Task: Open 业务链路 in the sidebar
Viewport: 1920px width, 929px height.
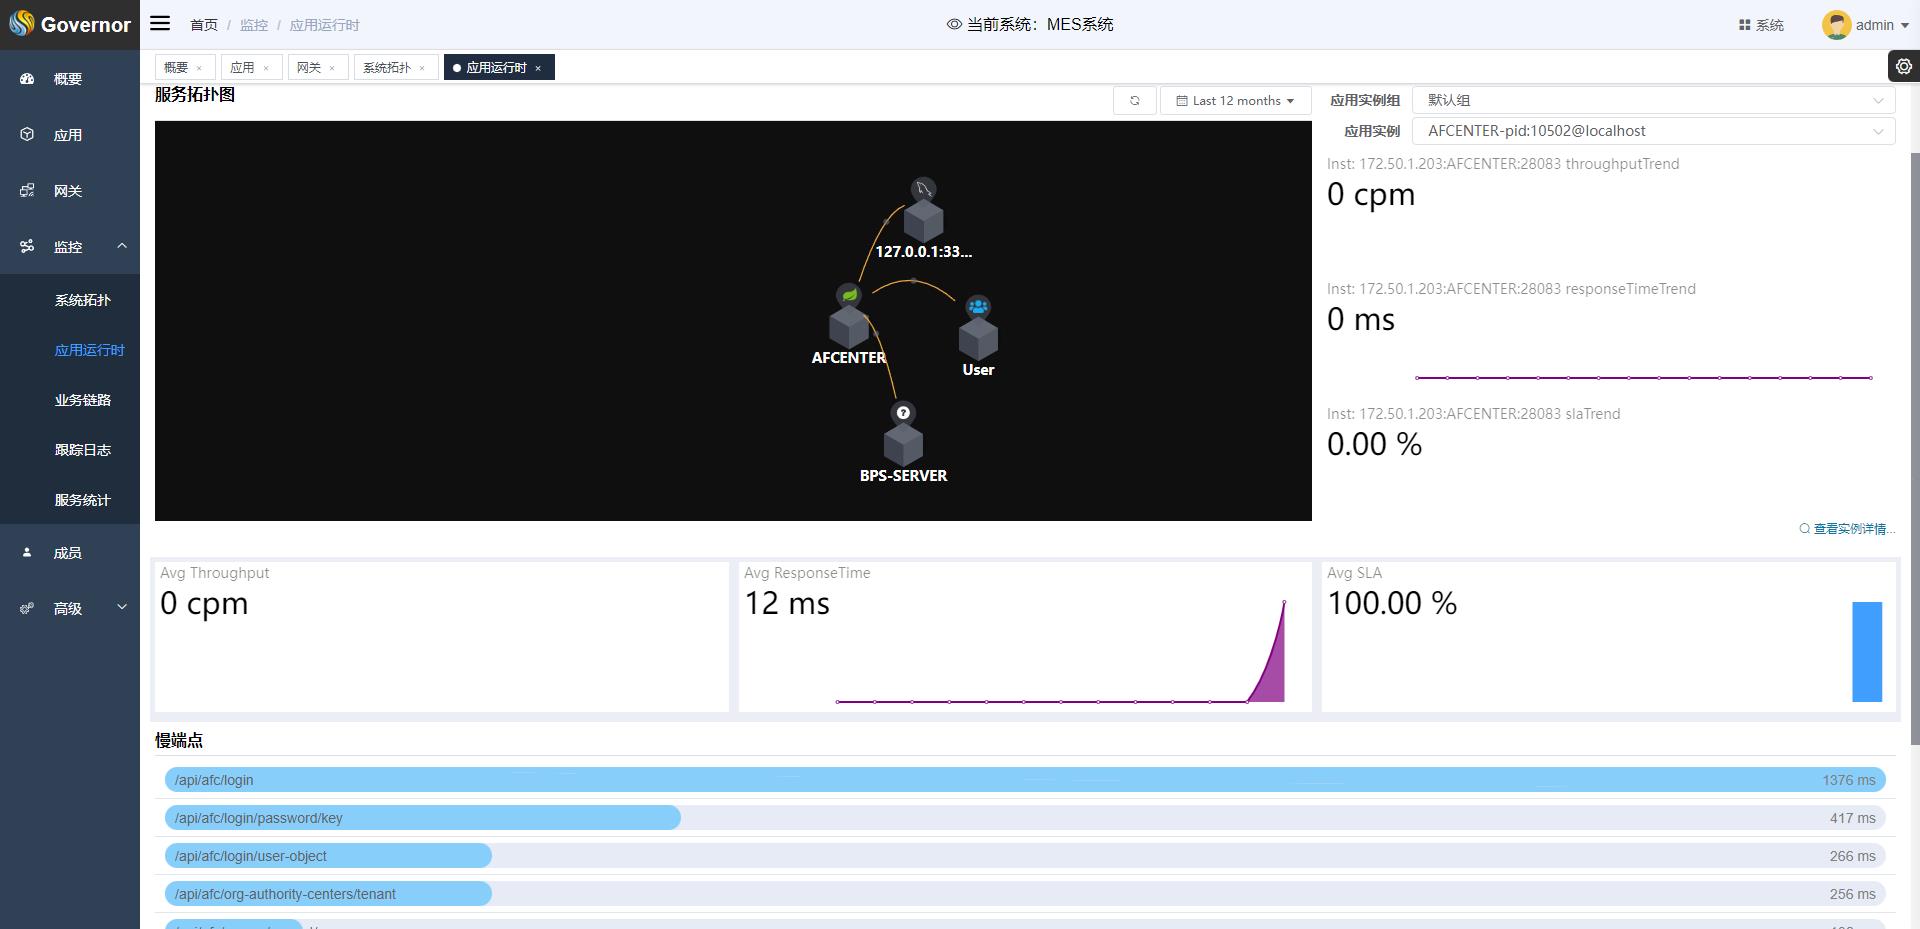Action: [x=82, y=400]
